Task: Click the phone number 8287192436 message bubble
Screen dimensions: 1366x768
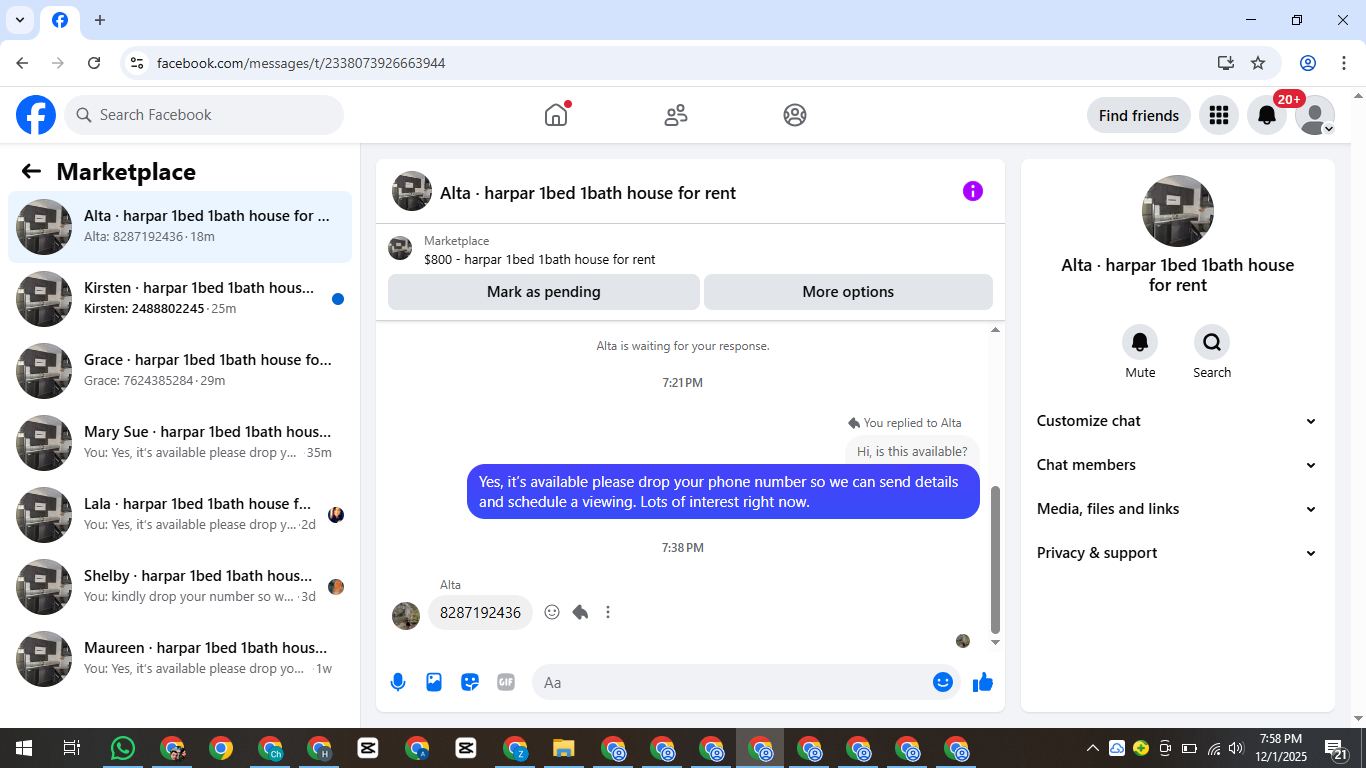Action: [480, 612]
